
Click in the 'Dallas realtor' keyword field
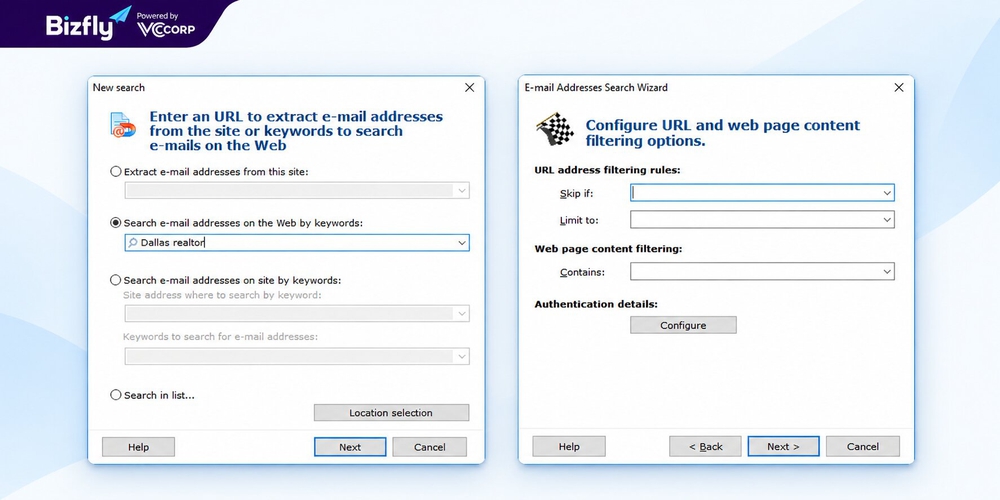(x=297, y=243)
